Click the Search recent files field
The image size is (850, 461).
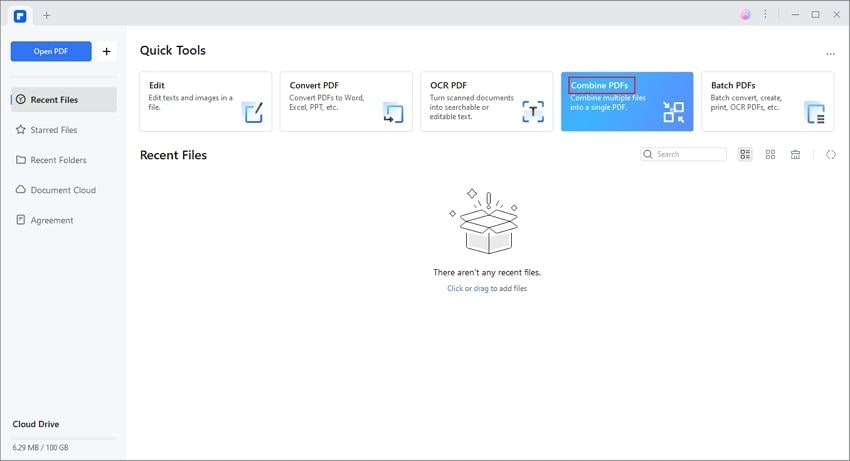point(684,154)
